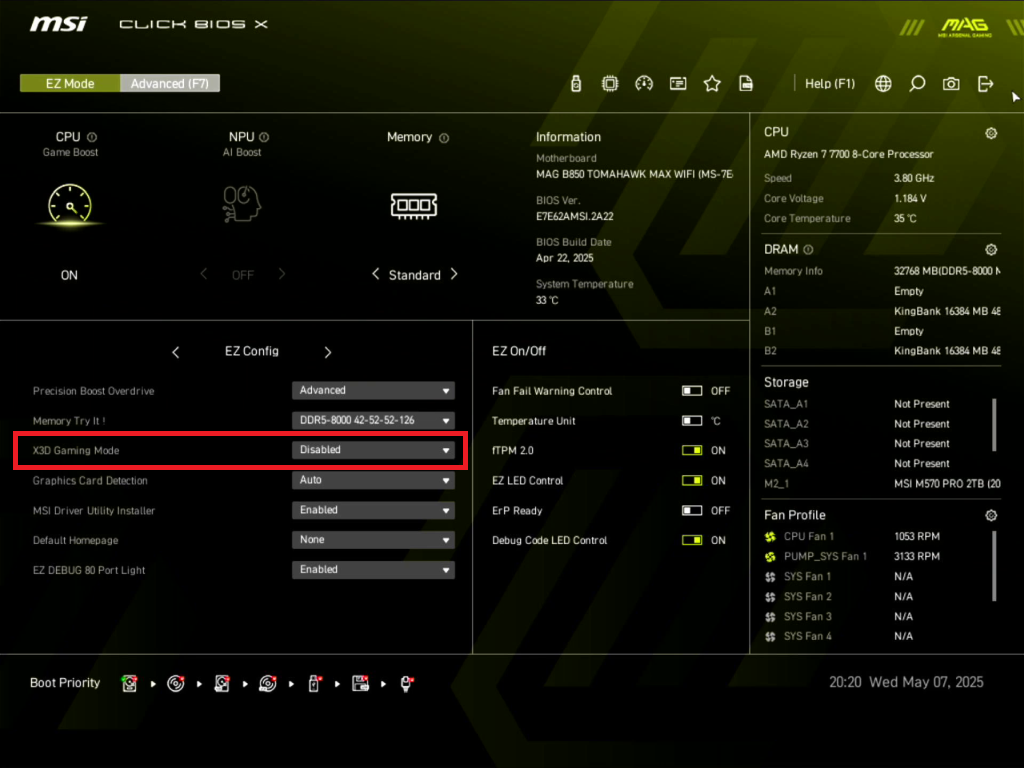Click previous Memory profile arrow
Screen dimensions: 1024x768
coord(376,274)
